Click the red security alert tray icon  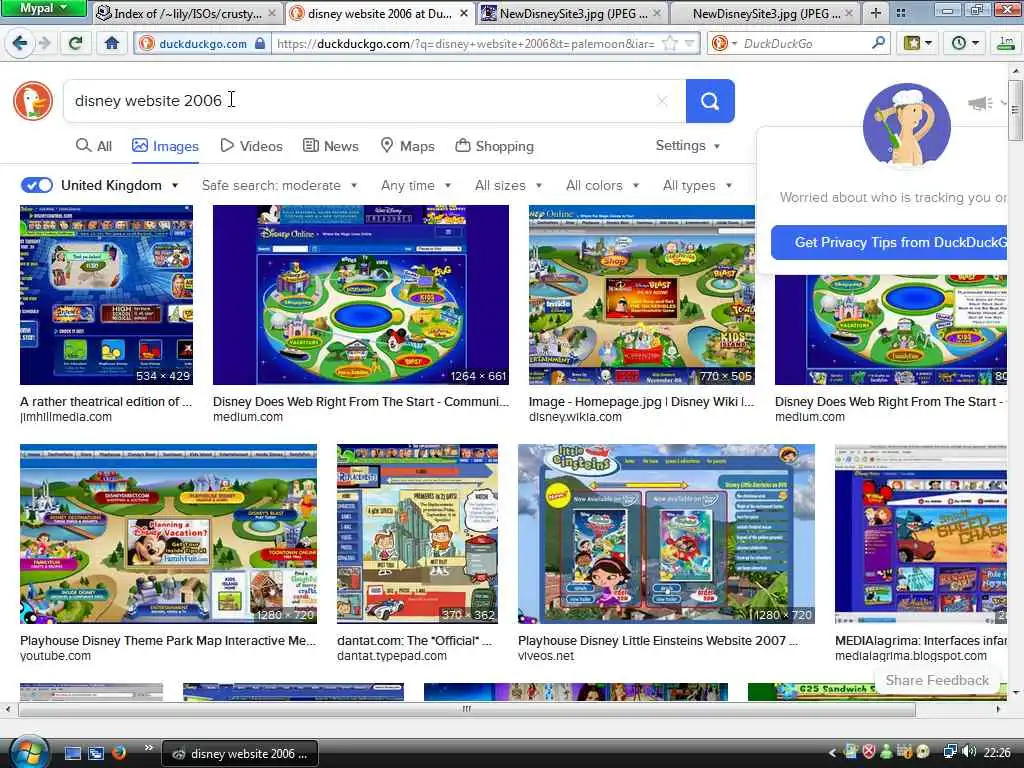868,752
